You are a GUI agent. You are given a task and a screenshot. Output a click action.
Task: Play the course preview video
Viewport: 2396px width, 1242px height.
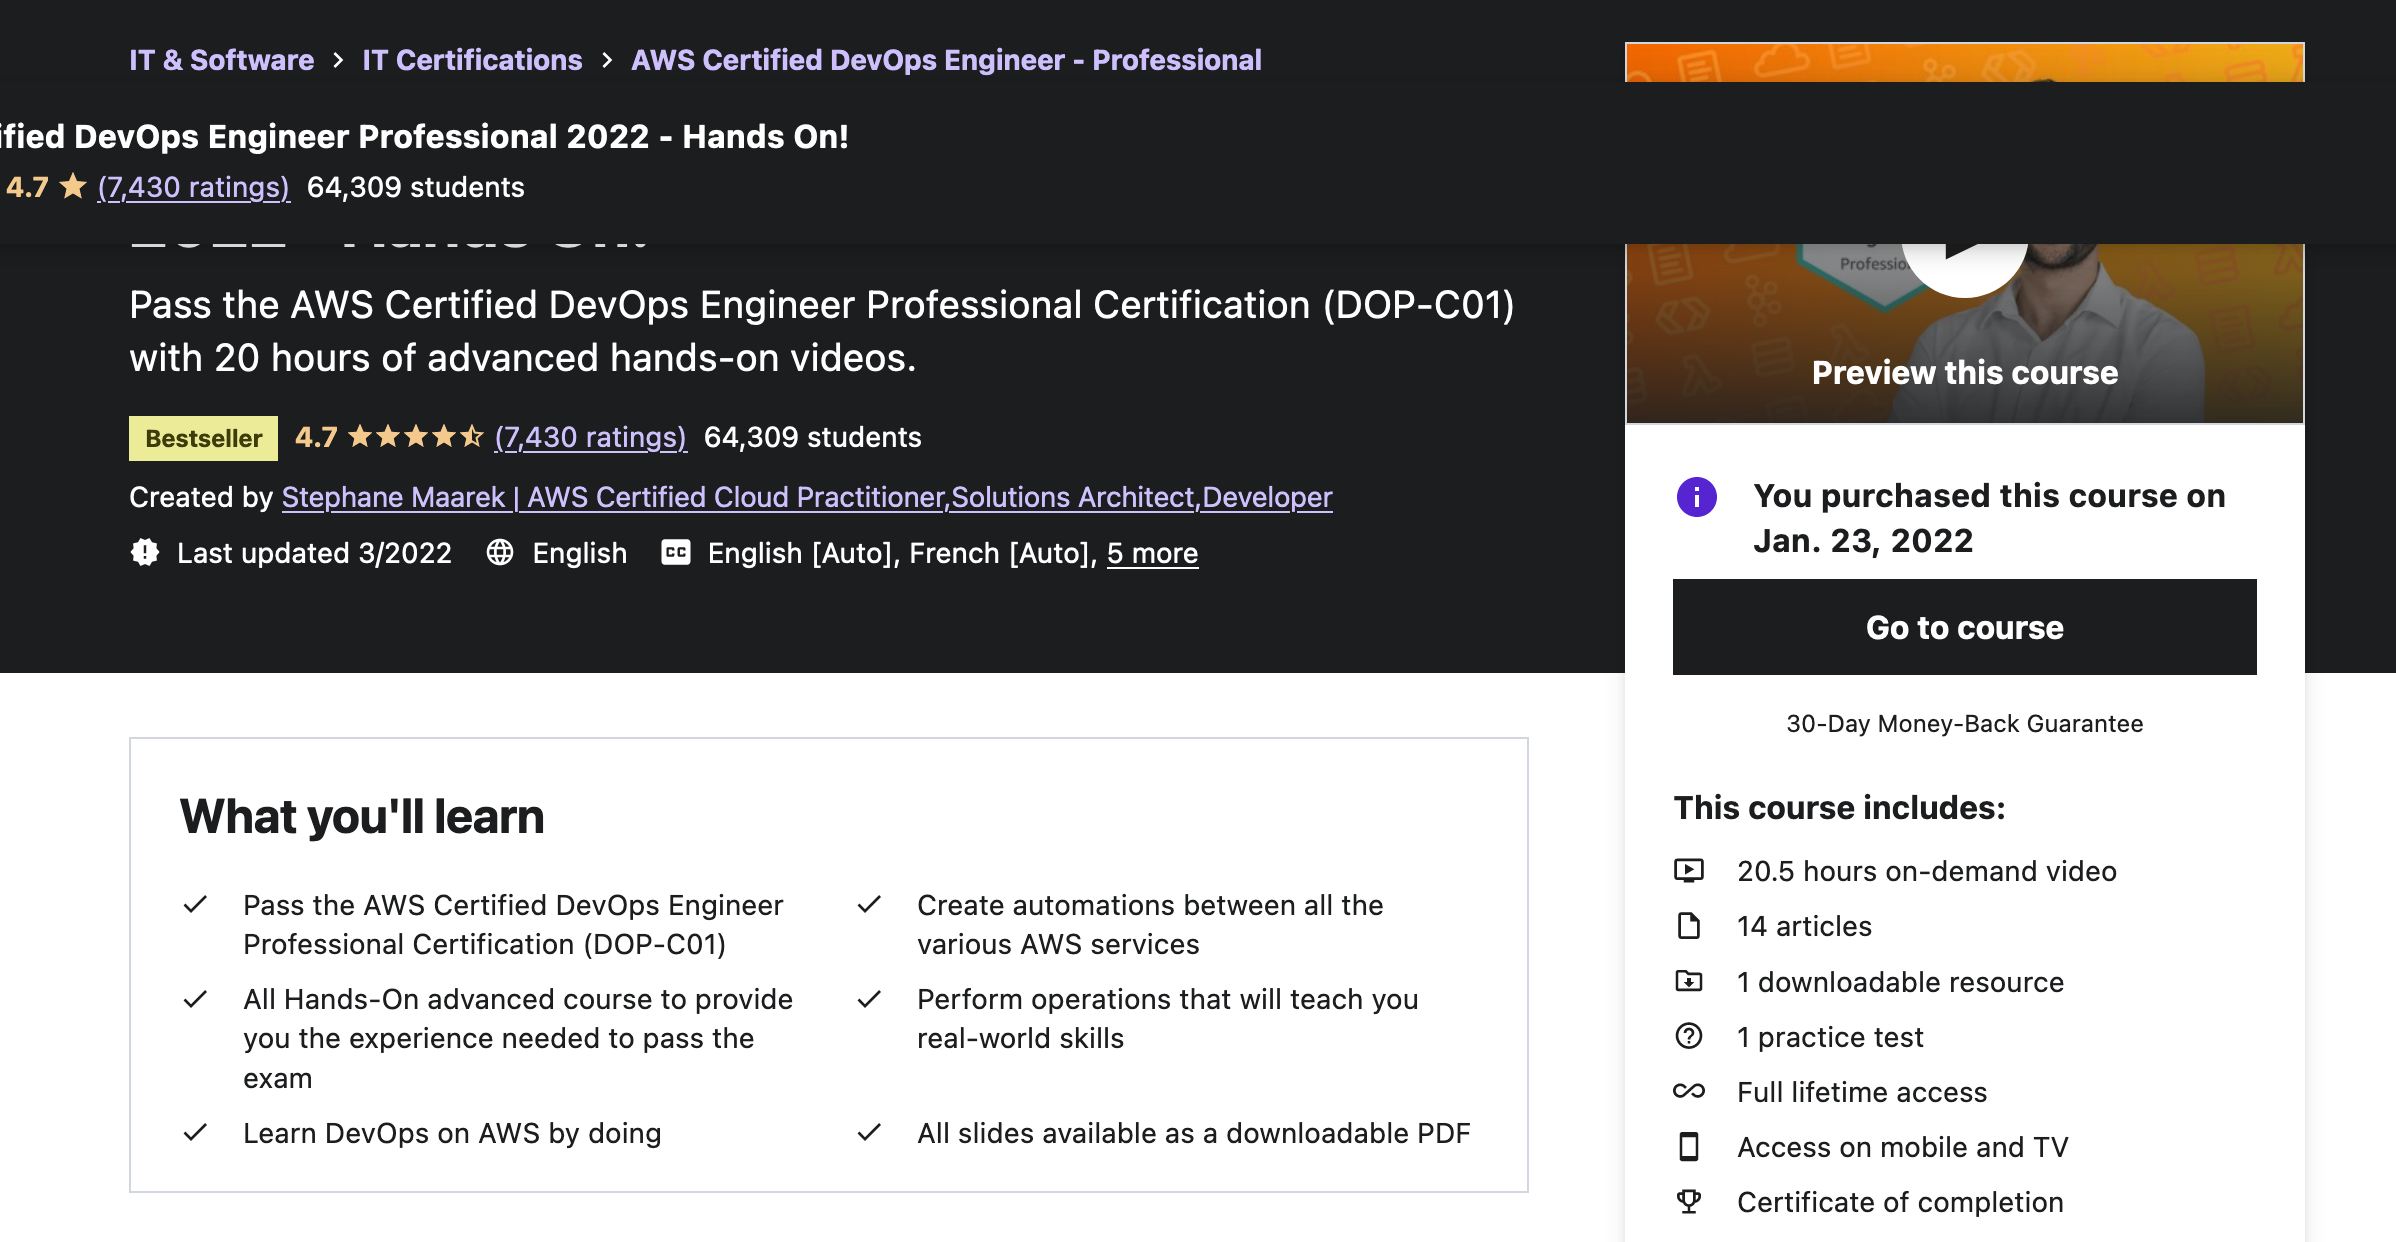[x=1964, y=260]
